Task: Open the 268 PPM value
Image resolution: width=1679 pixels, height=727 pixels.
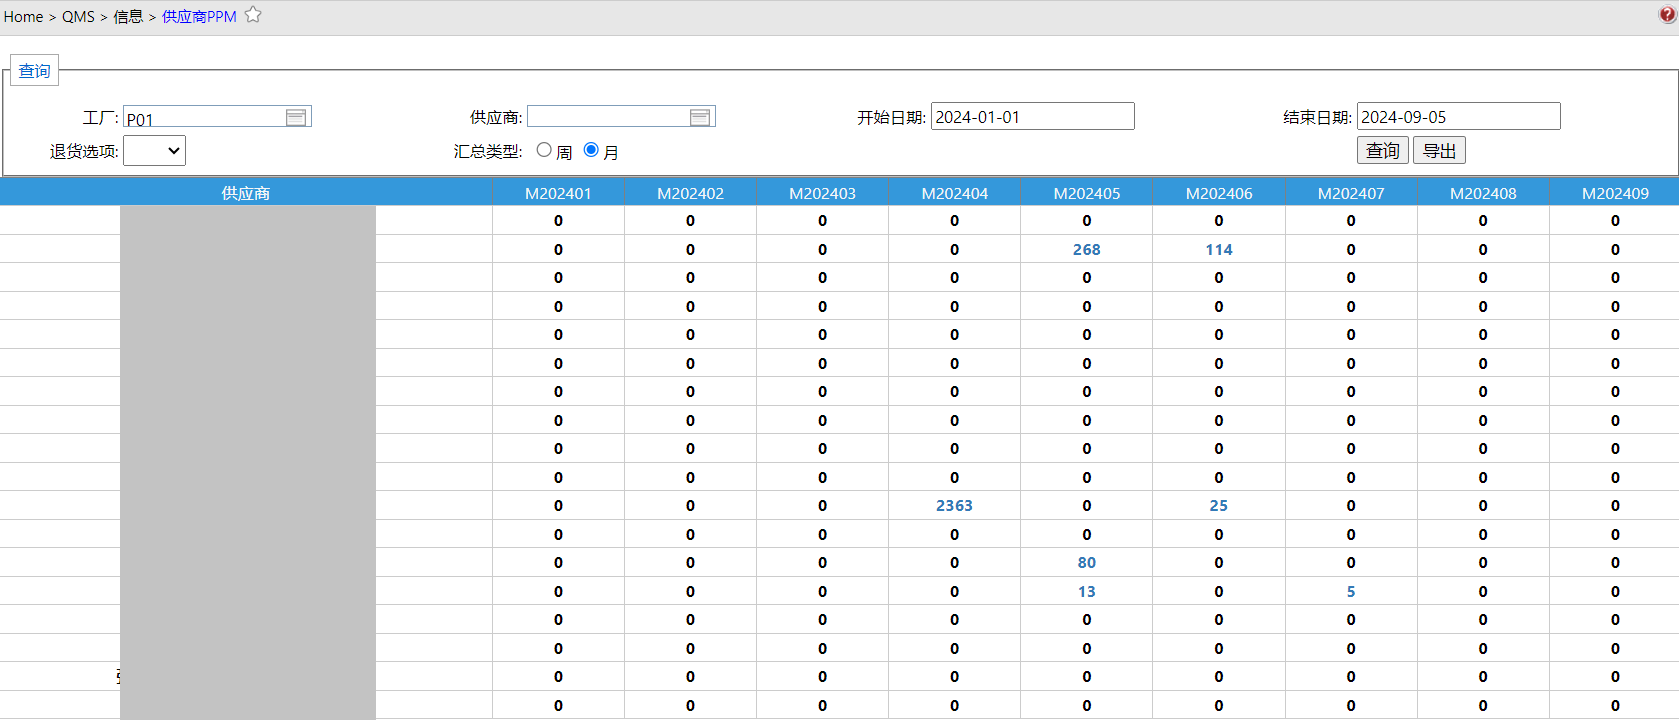Action: [1086, 249]
